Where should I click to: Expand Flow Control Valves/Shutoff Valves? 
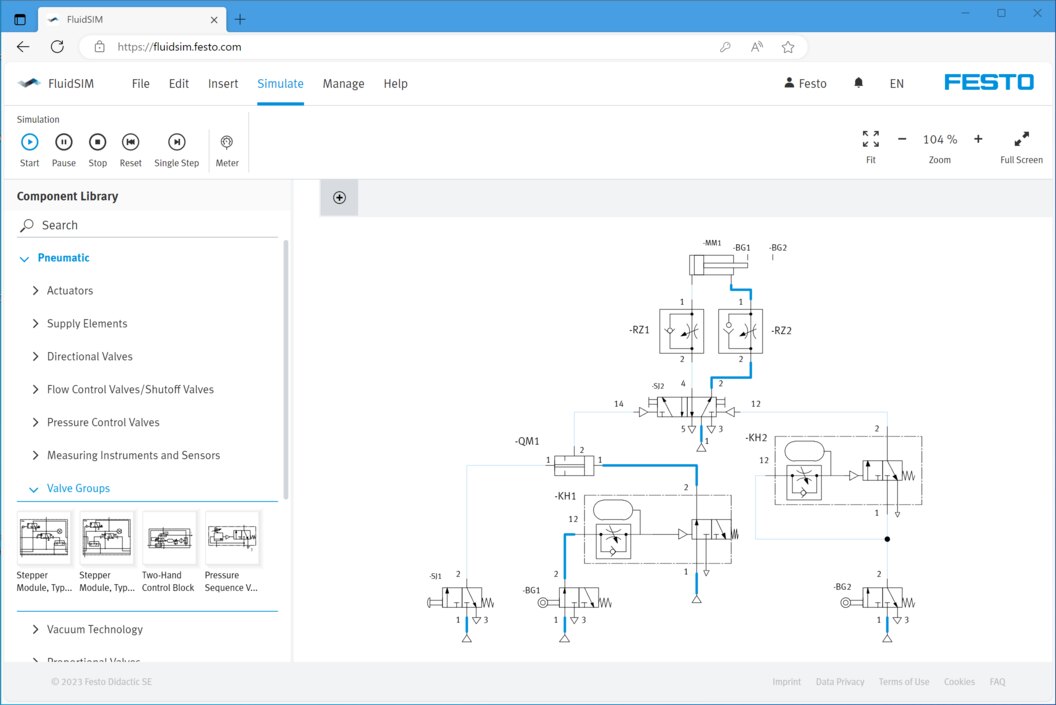click(x=36, y=389)
